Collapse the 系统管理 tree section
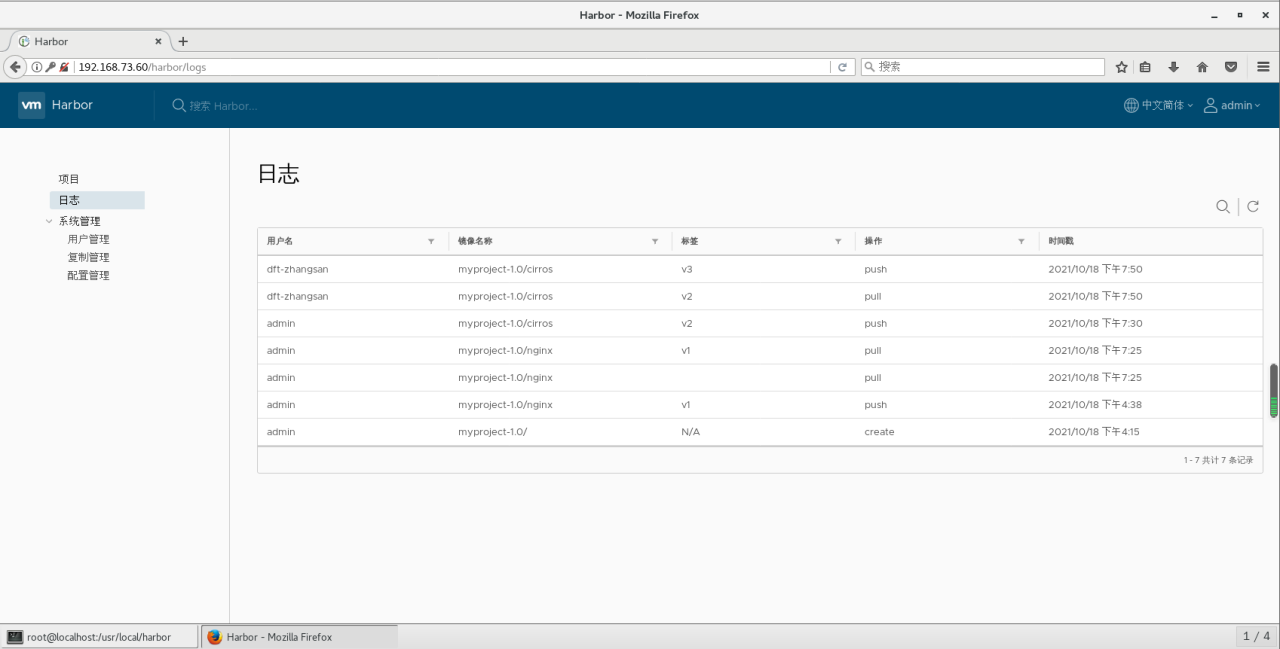The width and height of the screenshot is (1280, 649). [x=49, y=221]
